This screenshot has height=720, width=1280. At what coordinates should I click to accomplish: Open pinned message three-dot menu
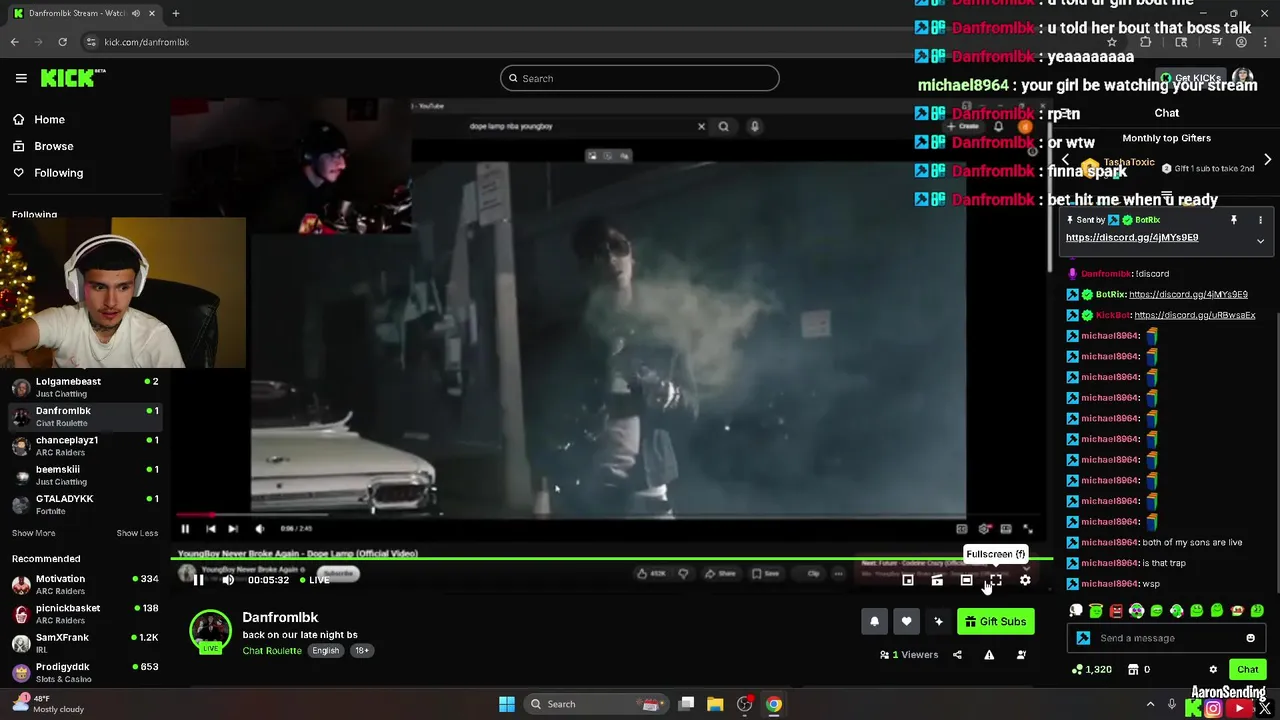pos(1260,220)
